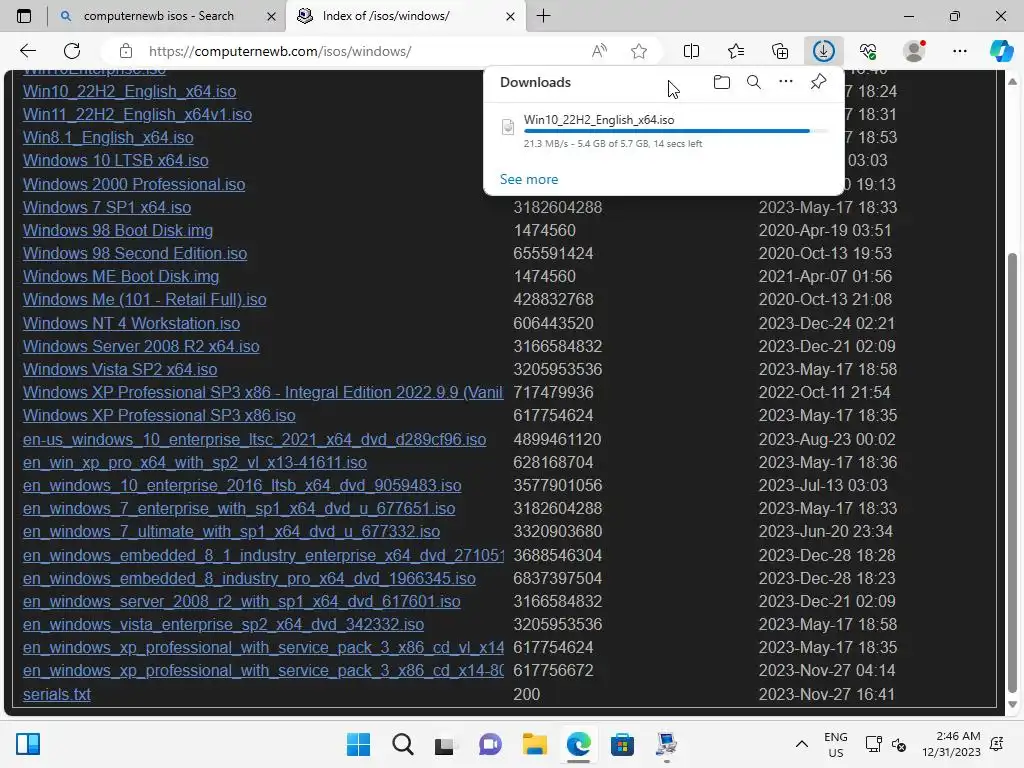Viewport: 1024px width, 768px height.
Task: Open Windows Server 2008 R2 x64.iso link
Action: pos(141,346)
